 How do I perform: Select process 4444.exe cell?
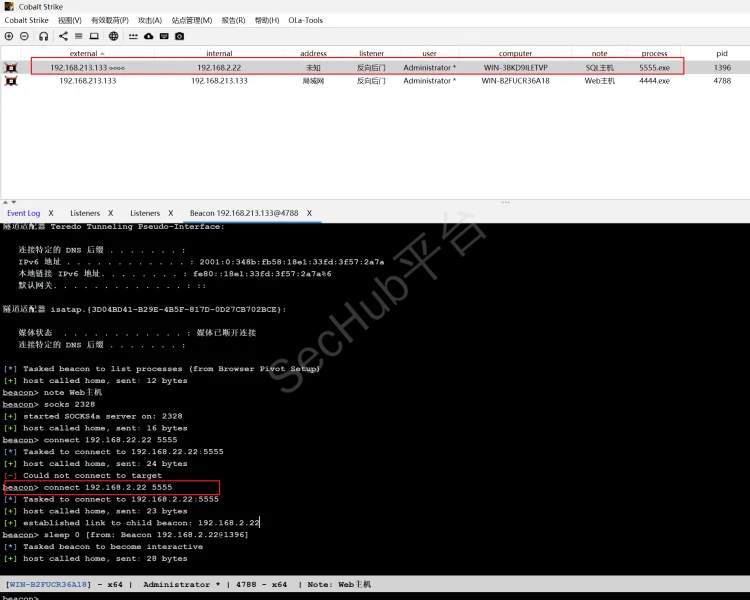coord(654,81)
